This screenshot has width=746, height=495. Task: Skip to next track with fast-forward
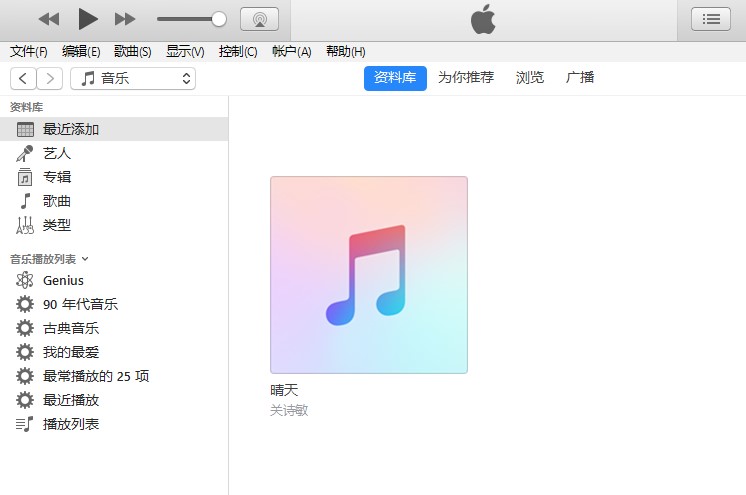125,20
